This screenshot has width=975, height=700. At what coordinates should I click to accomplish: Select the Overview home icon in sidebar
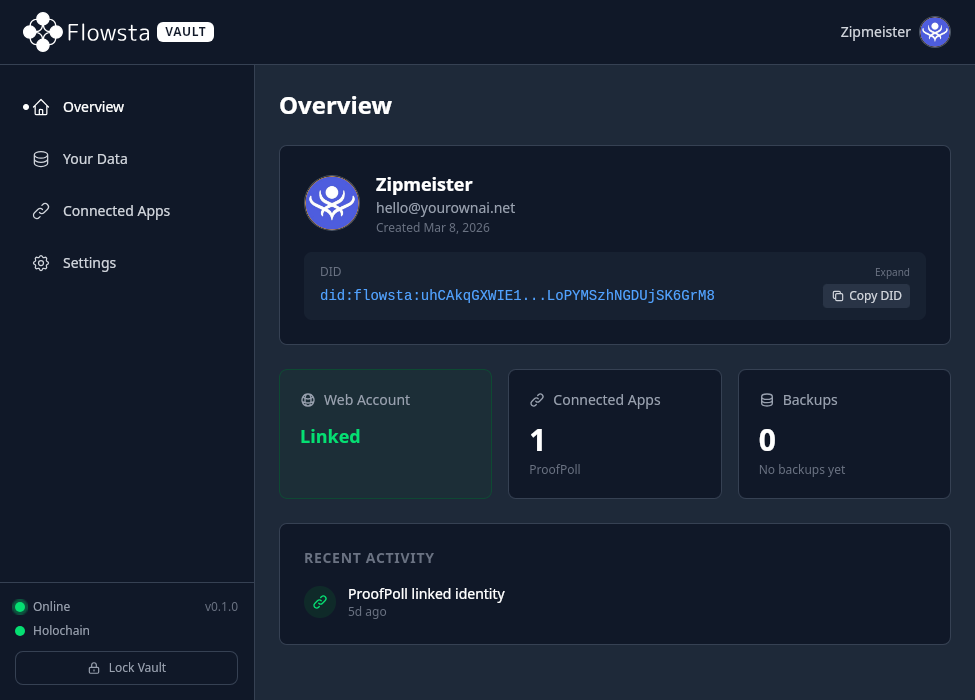[x=41, y=107]
